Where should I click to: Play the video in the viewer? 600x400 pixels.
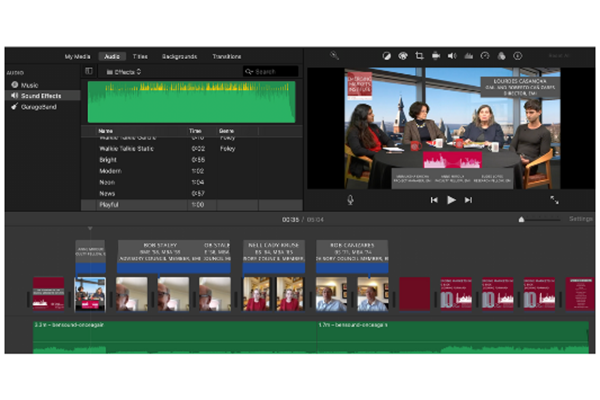click(x=451, y=200)
